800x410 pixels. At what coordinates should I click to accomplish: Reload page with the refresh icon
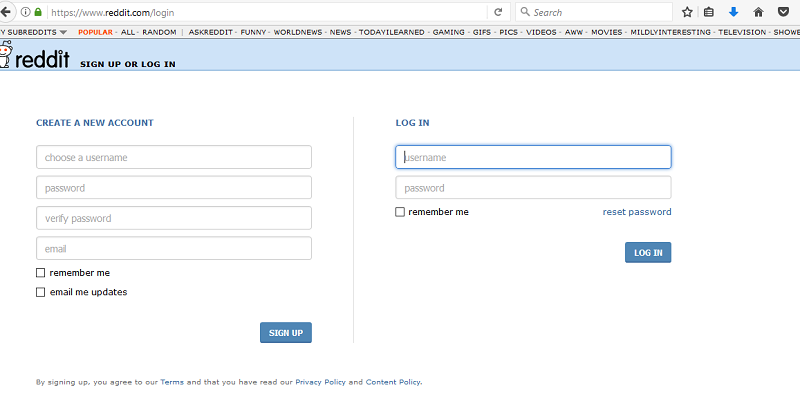[x=498, y=12]
